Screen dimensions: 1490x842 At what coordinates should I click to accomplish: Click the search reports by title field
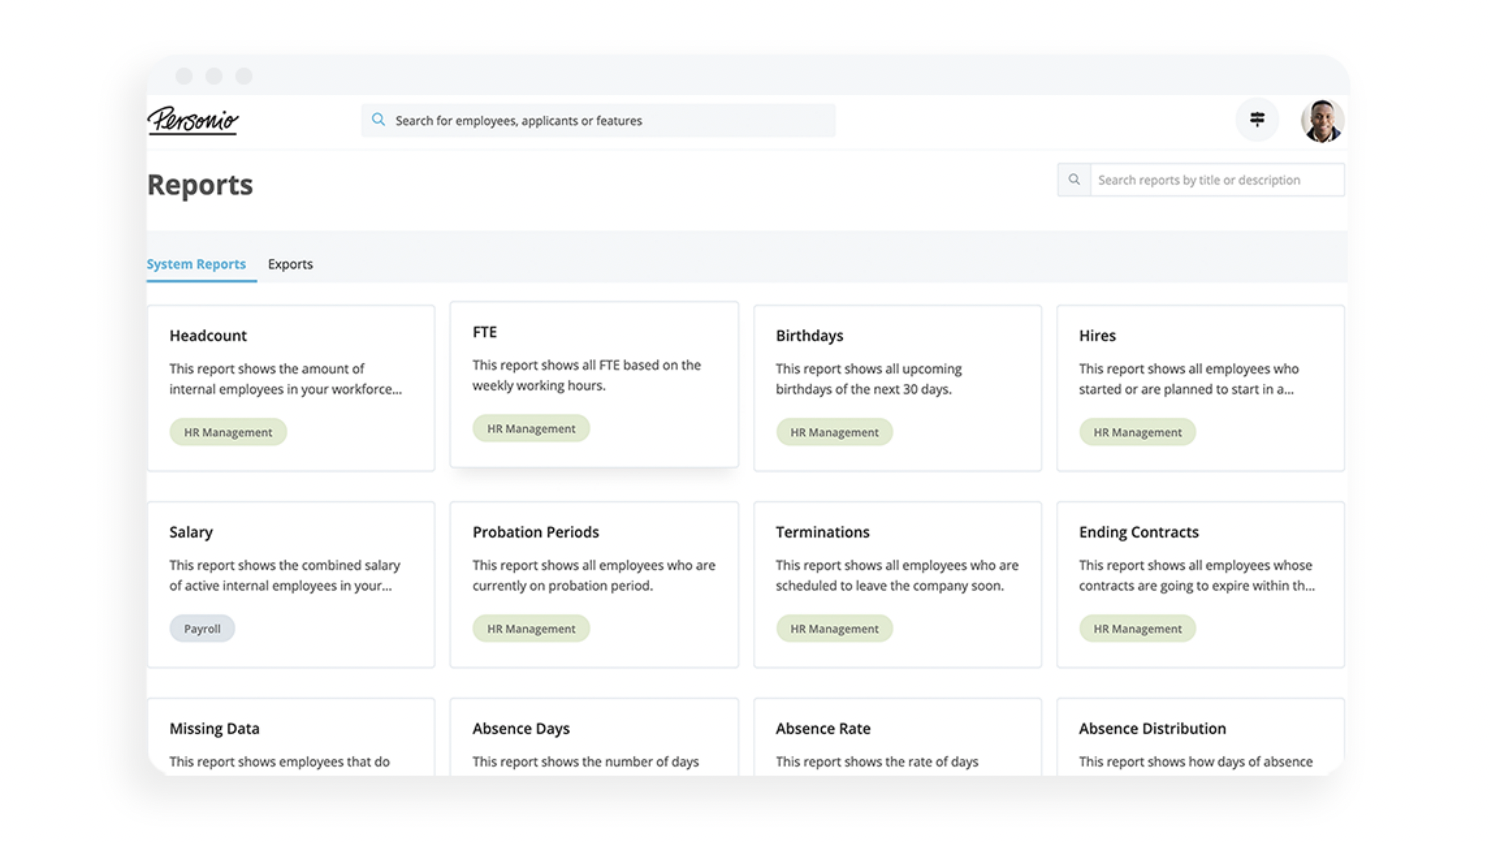pyautogui.click(x=1215, y=180)
